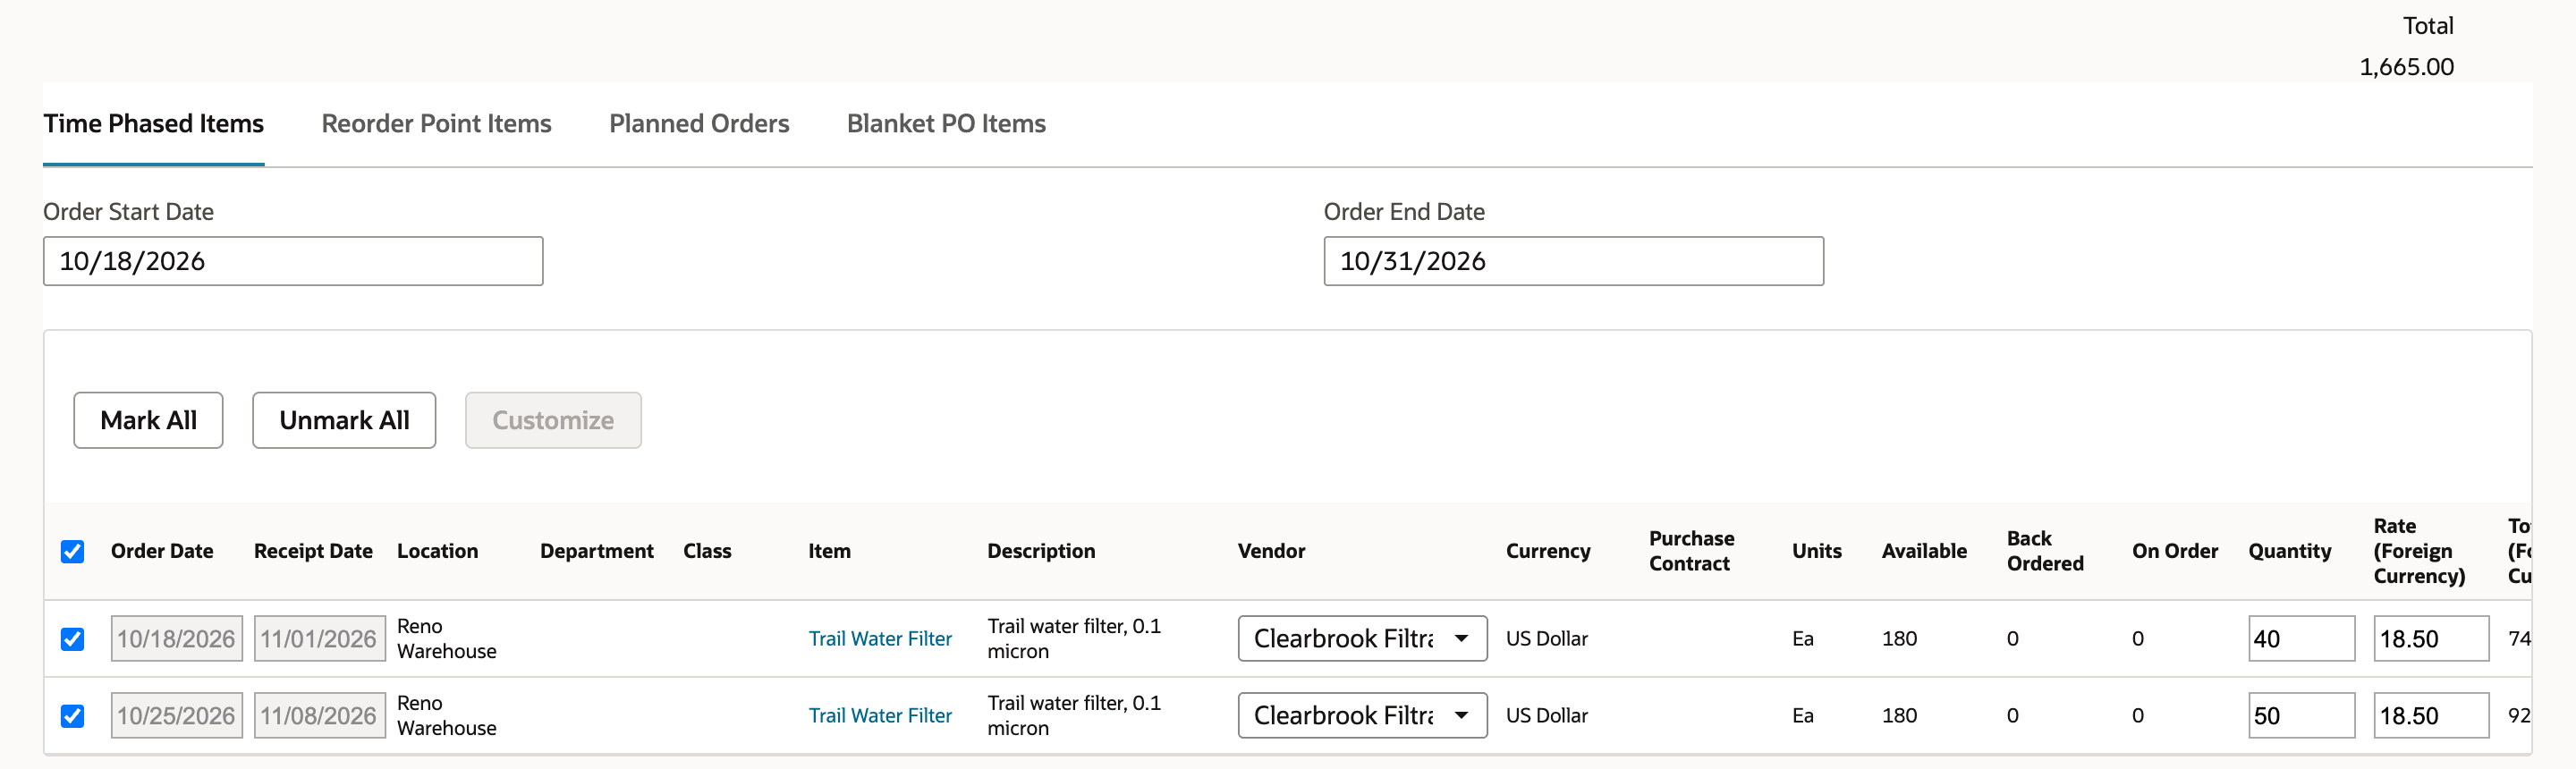Click the Total value 1,665.00

point(2406,67)
